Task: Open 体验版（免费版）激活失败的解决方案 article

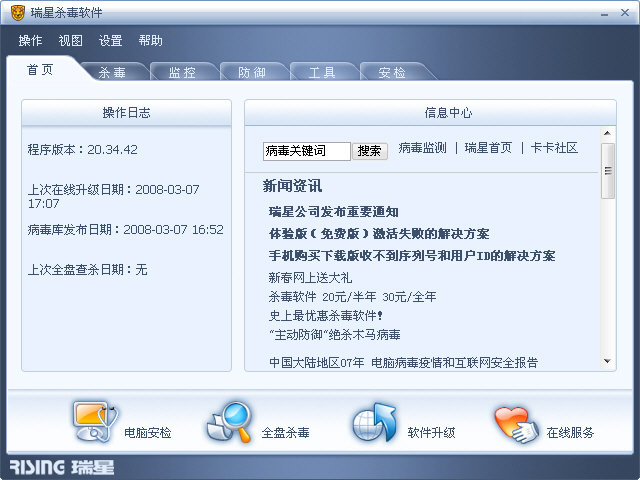Action: point(379,234)
